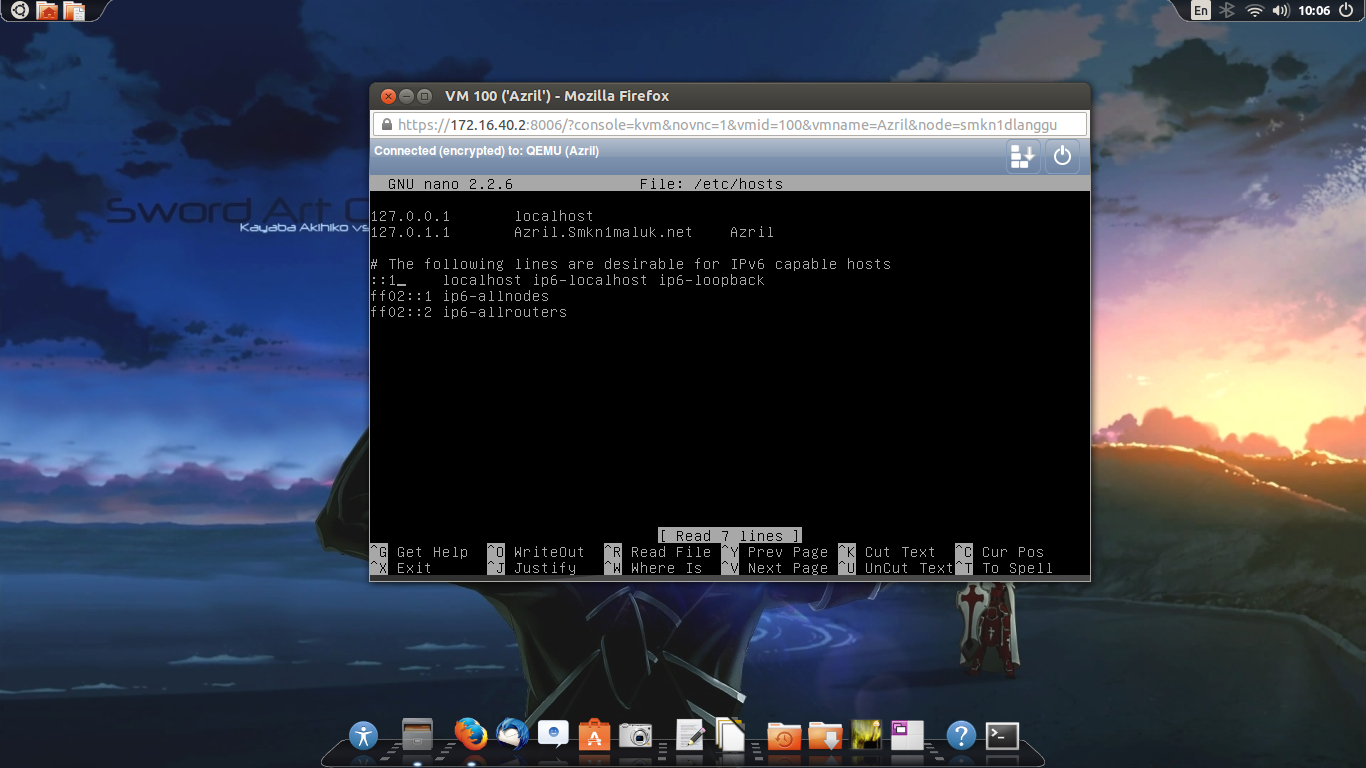Open the chat messenger icon in dock

tap(553, 734)
